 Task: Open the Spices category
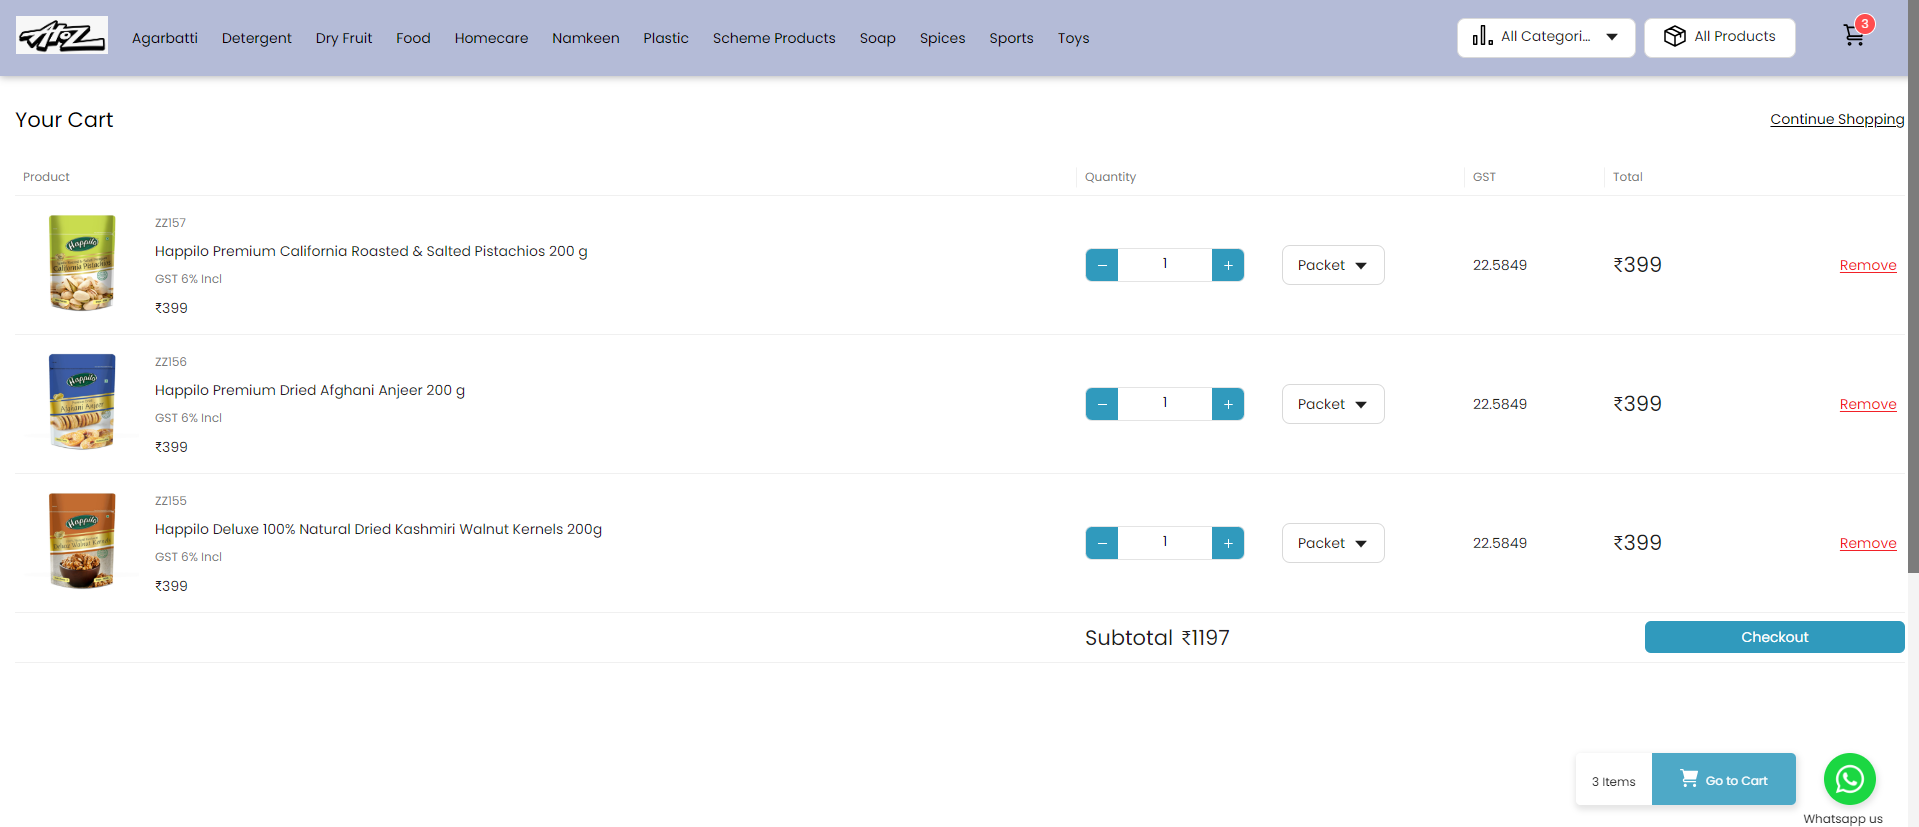pyautogui.click(x=943, y=38)
